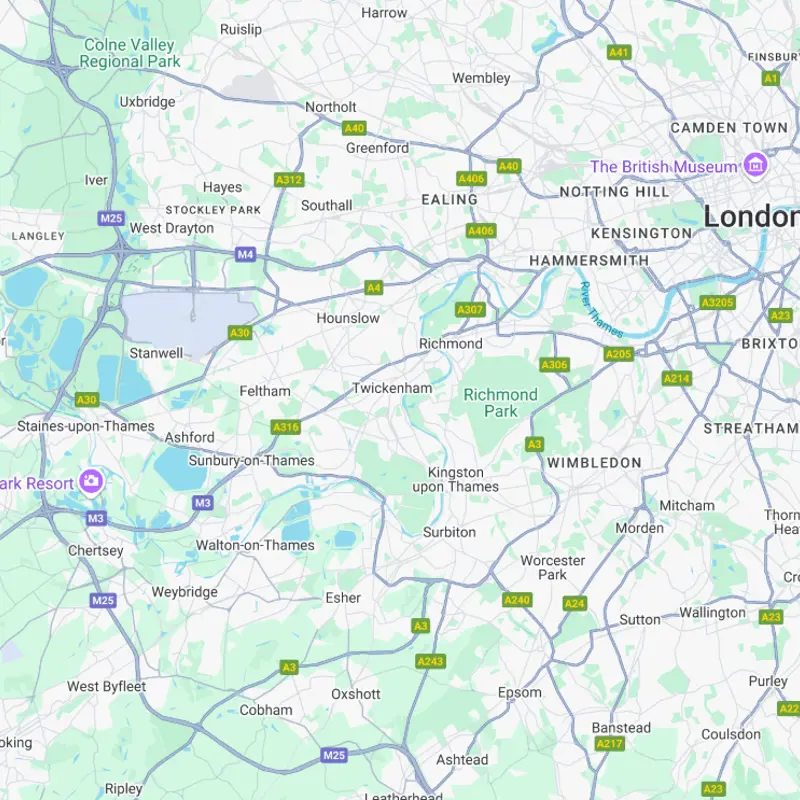Click the Wimbledon district label
The height and width of the screenshot is (800, 800).
[x=594, y=463]
